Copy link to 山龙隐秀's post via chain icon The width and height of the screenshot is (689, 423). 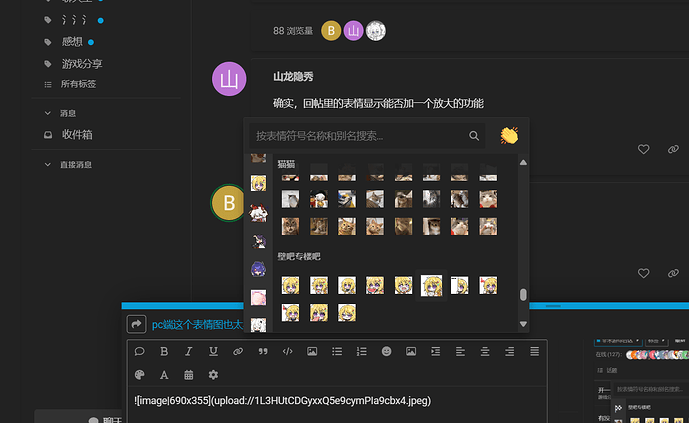pyautogui.click(x=673, y=149)
